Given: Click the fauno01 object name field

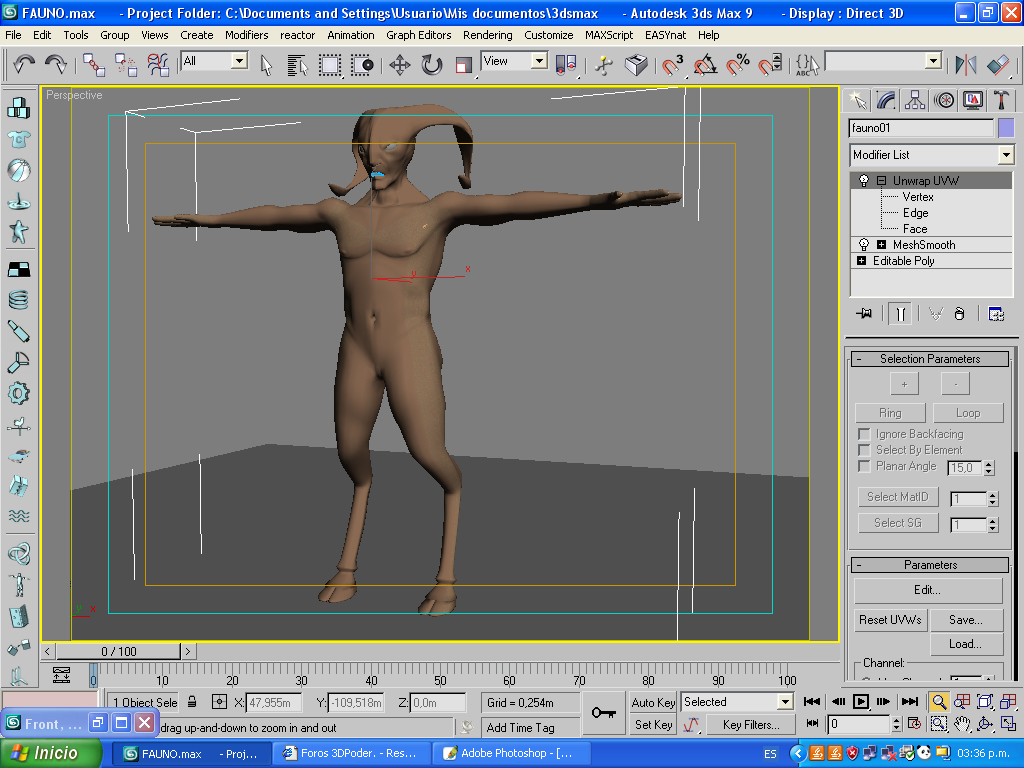Looking at the screenshot, I should pyautogui.click(x=920, y=128).
